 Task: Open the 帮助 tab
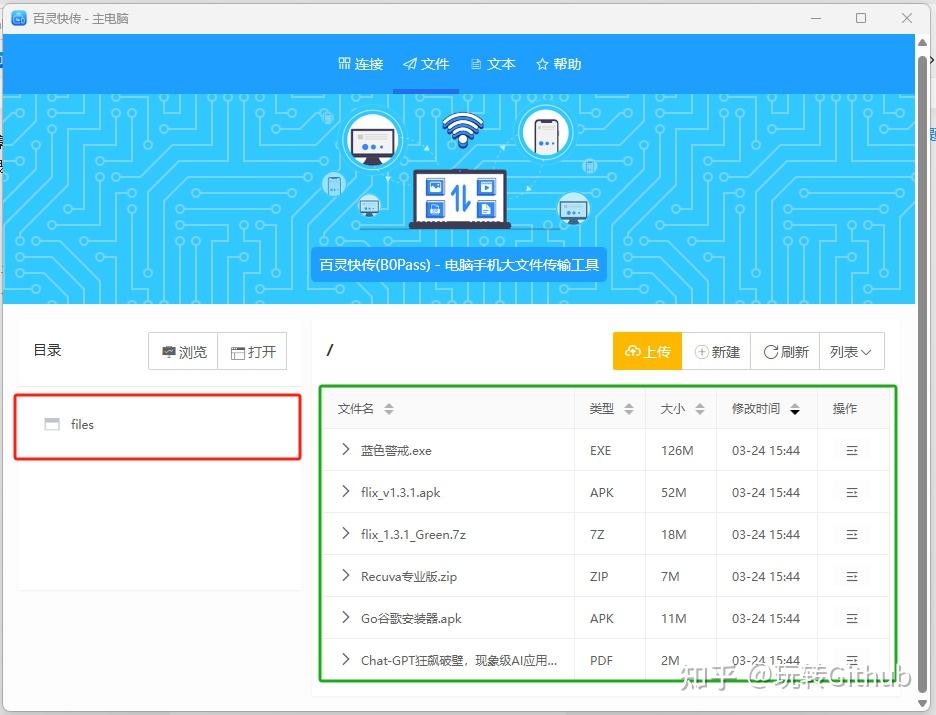(559, 64)
